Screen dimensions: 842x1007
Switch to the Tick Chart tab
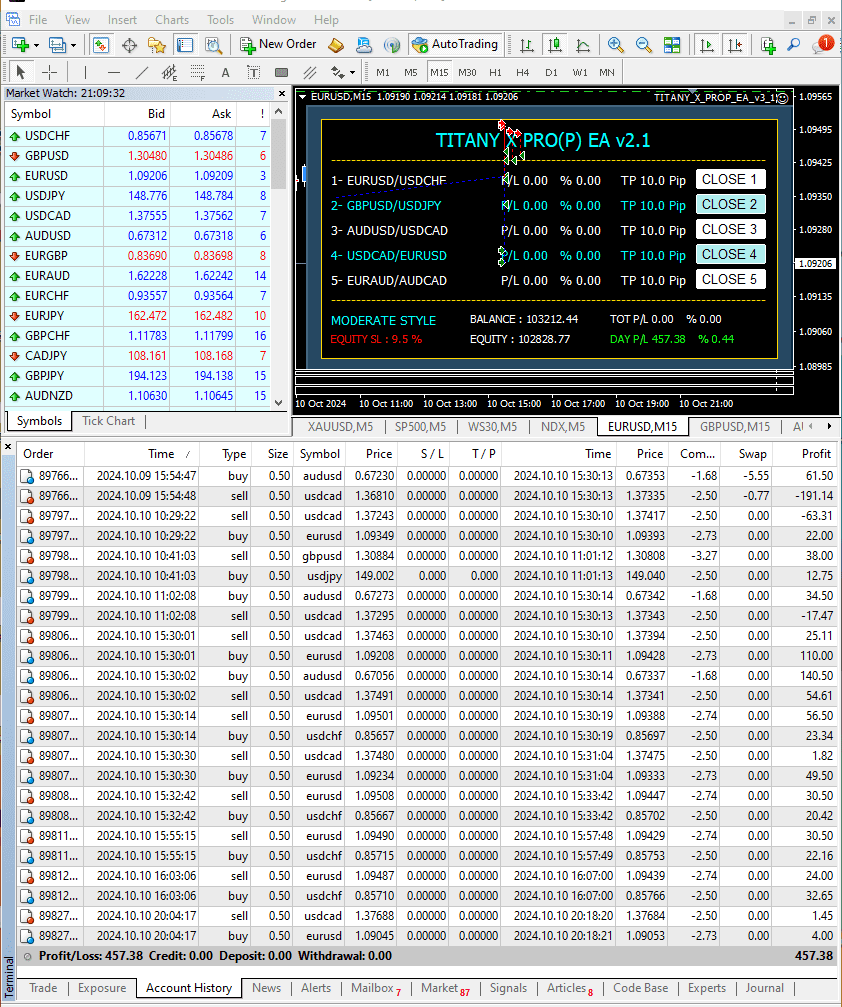pos(109,421)
